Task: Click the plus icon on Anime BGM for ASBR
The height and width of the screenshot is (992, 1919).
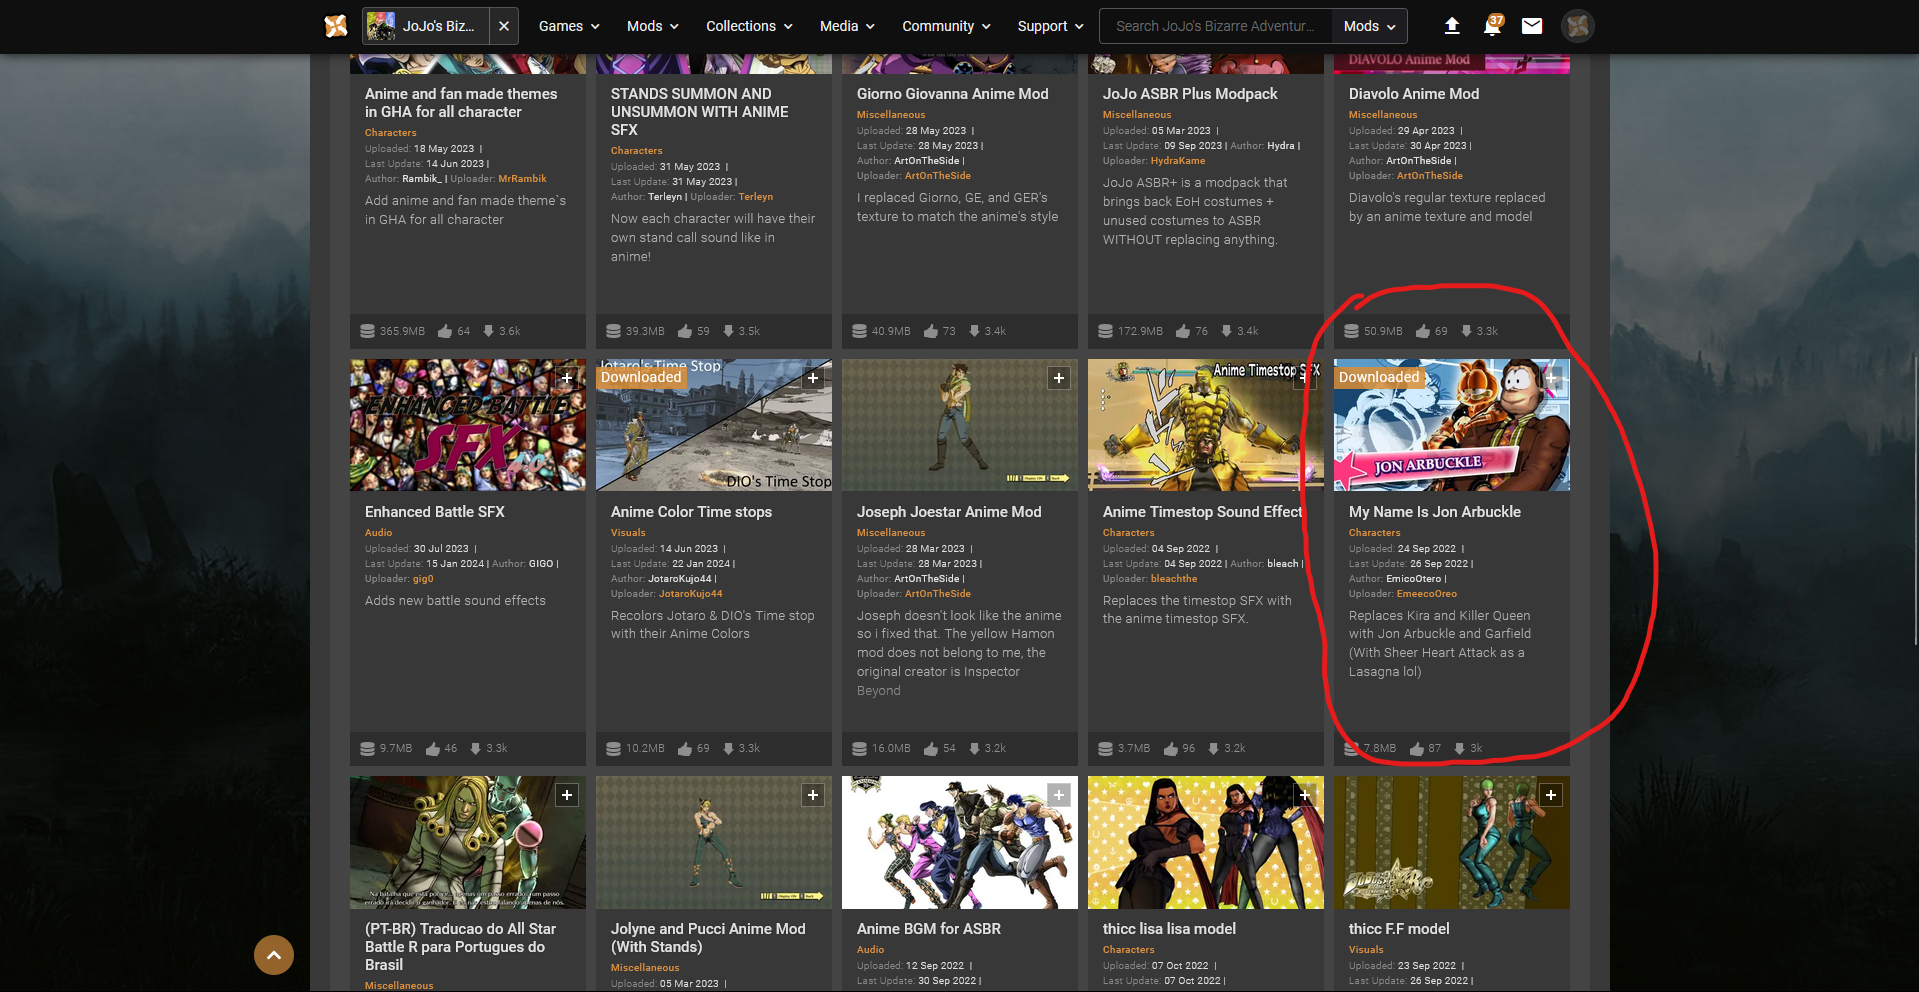Action: (x=1059, y=795)
